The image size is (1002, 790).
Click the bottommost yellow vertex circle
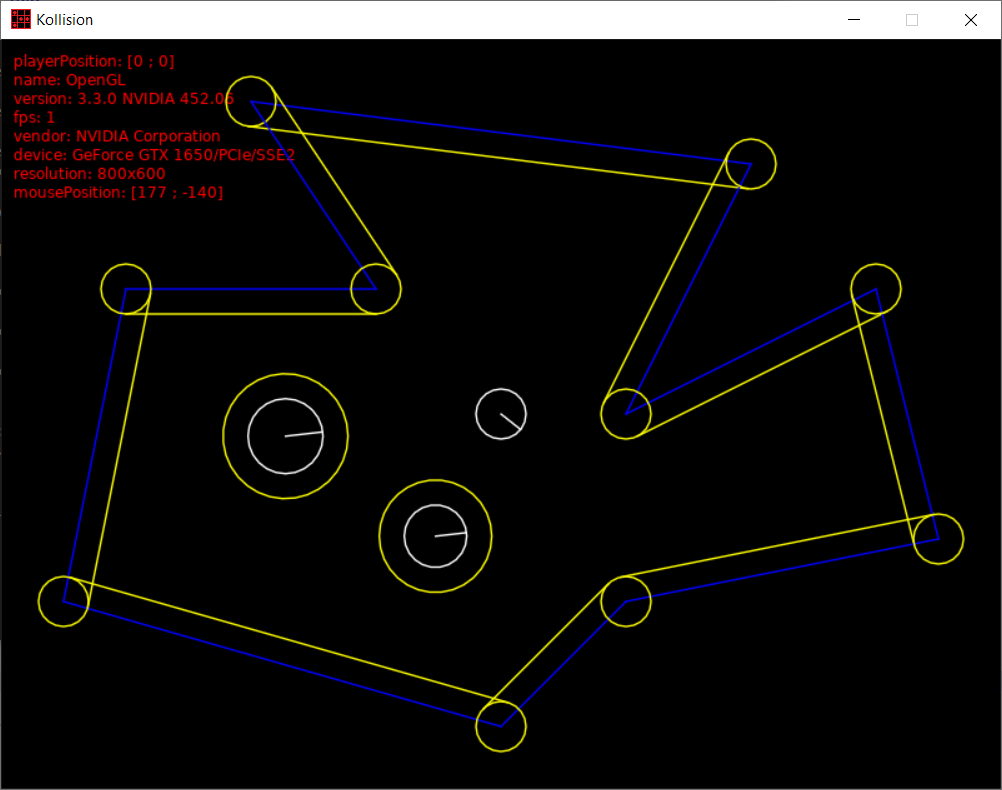pyautogui.click(x=500, y=726)
